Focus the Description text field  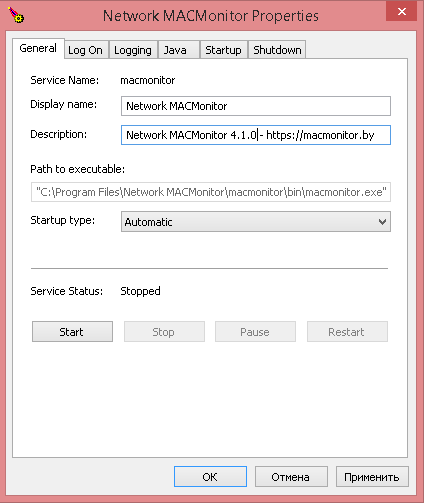pos(256,135)
